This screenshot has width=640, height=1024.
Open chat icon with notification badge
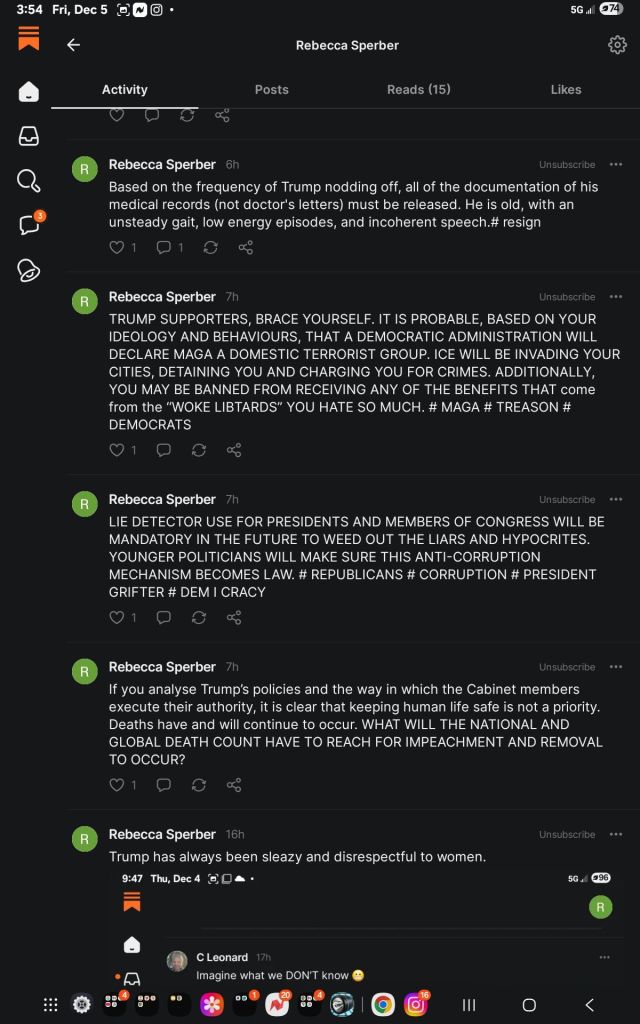[x=29, y=225]
